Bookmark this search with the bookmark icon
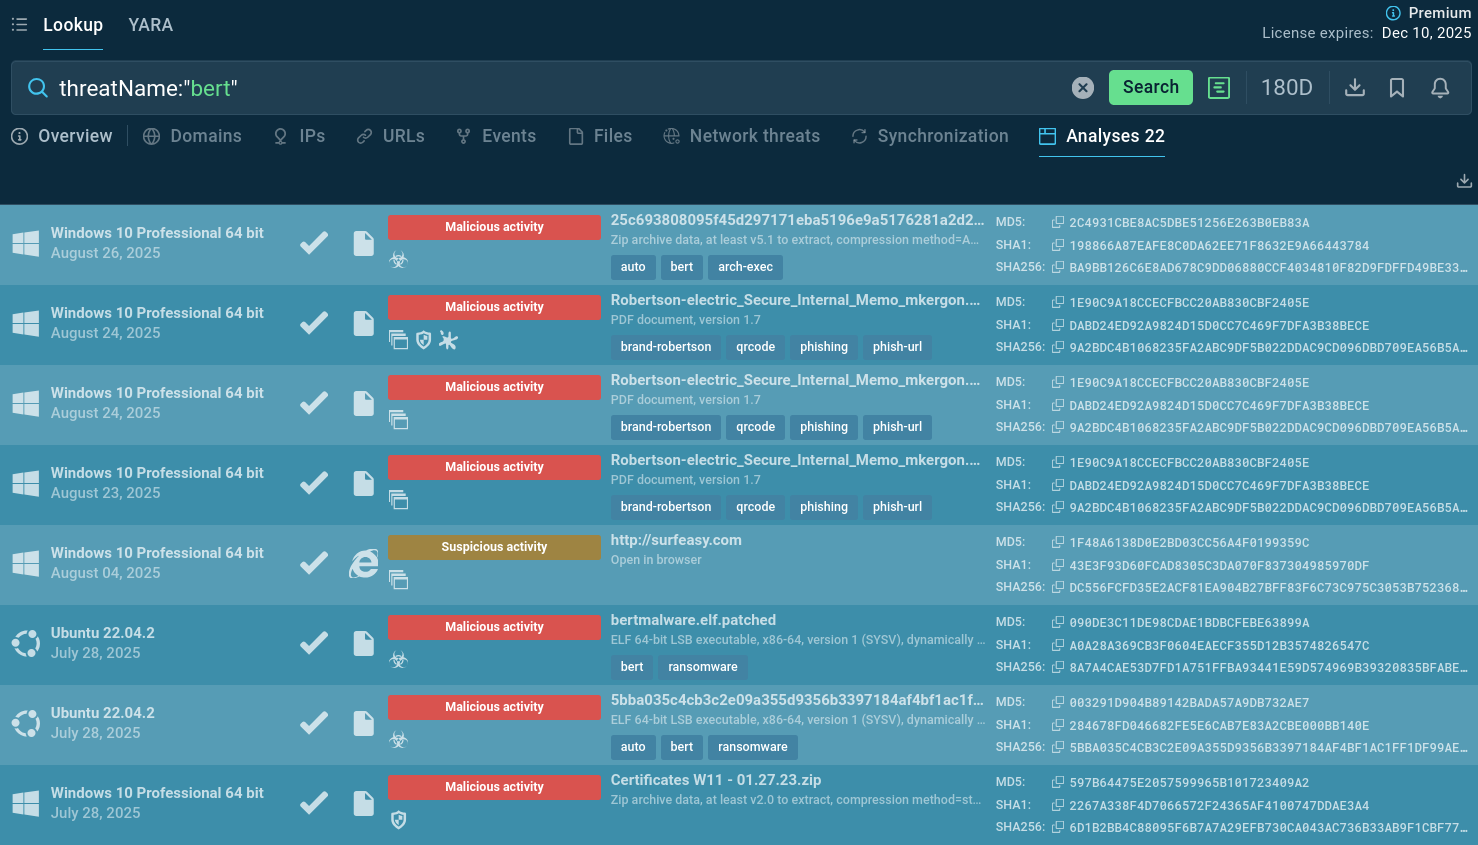The width and height of the screenshot is (1478, 845). coord(1397,88)
